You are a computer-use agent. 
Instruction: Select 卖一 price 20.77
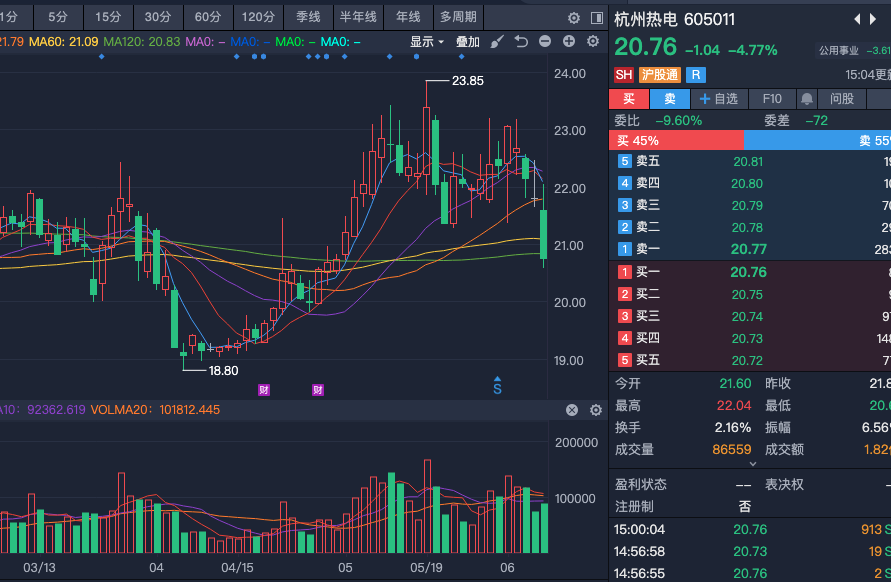(x=750, y=249)
